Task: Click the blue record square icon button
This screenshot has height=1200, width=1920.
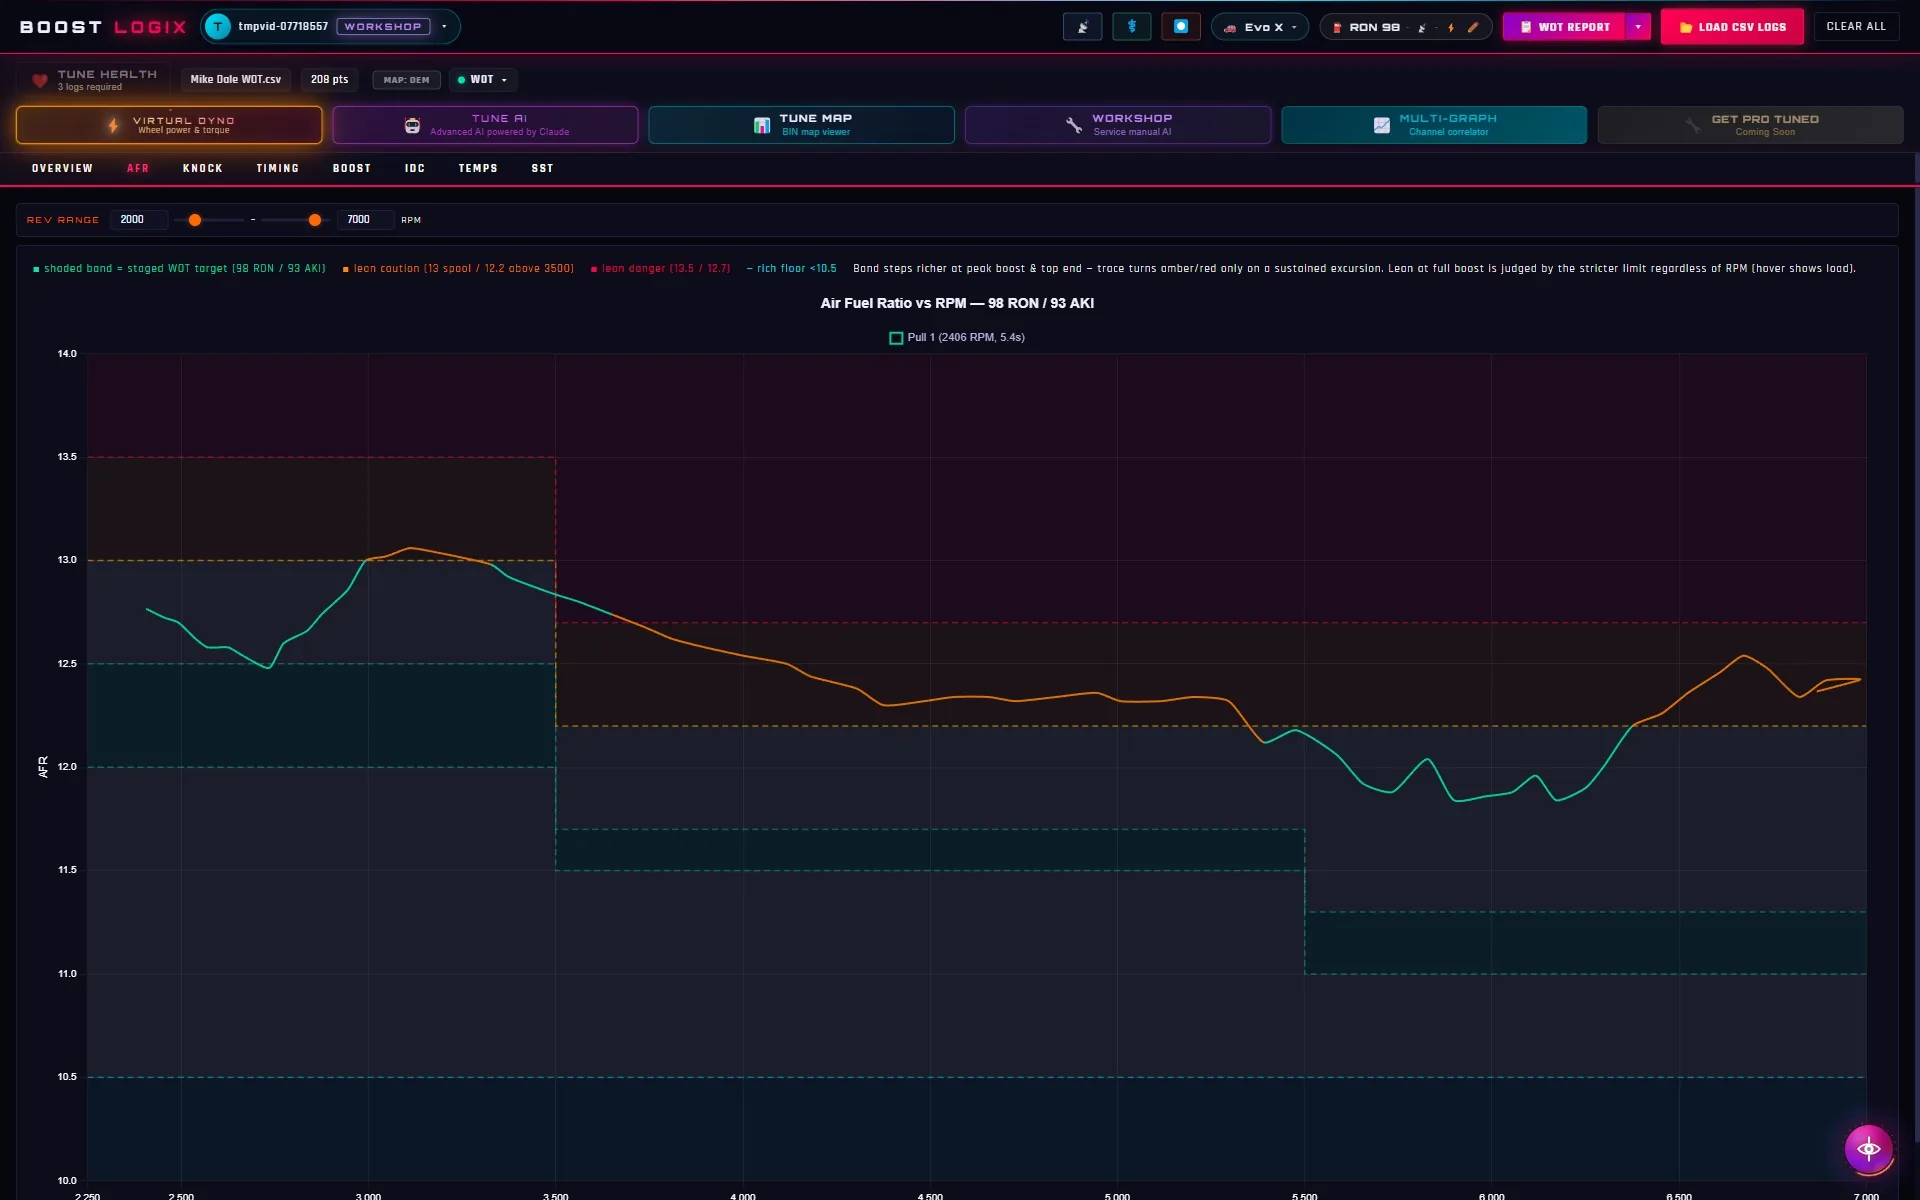Action: click(1181, 27)
